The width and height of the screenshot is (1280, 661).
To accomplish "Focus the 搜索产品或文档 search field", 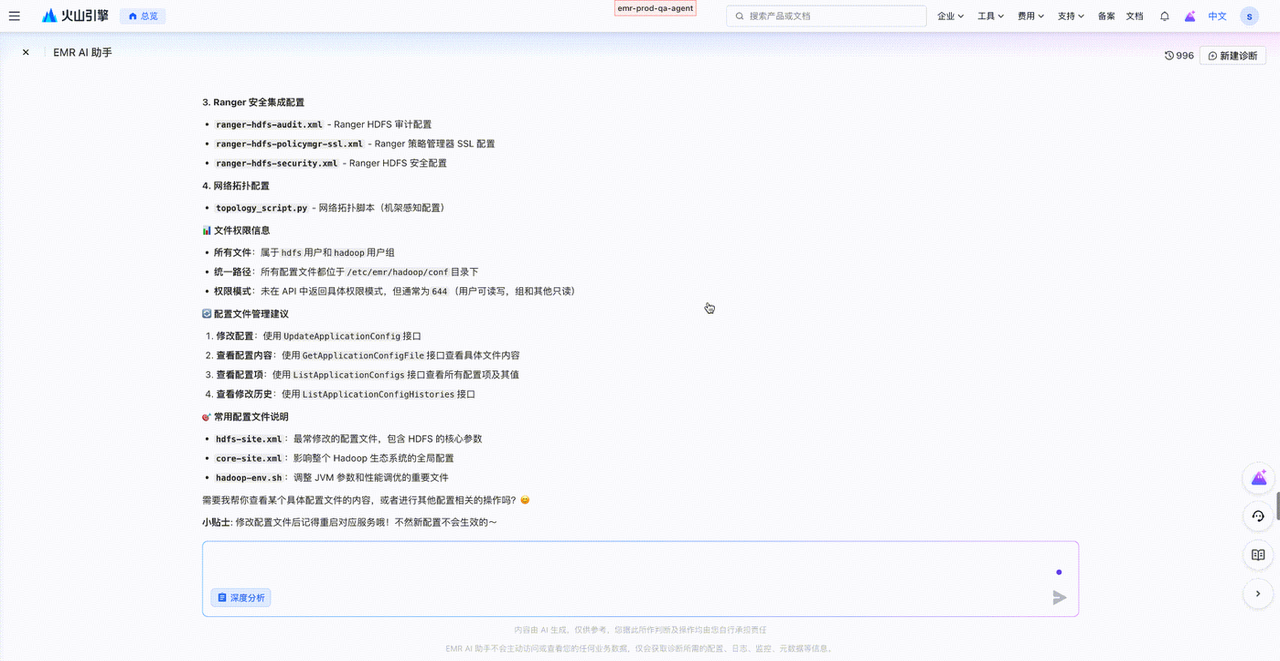I will (x=827, y=16).
